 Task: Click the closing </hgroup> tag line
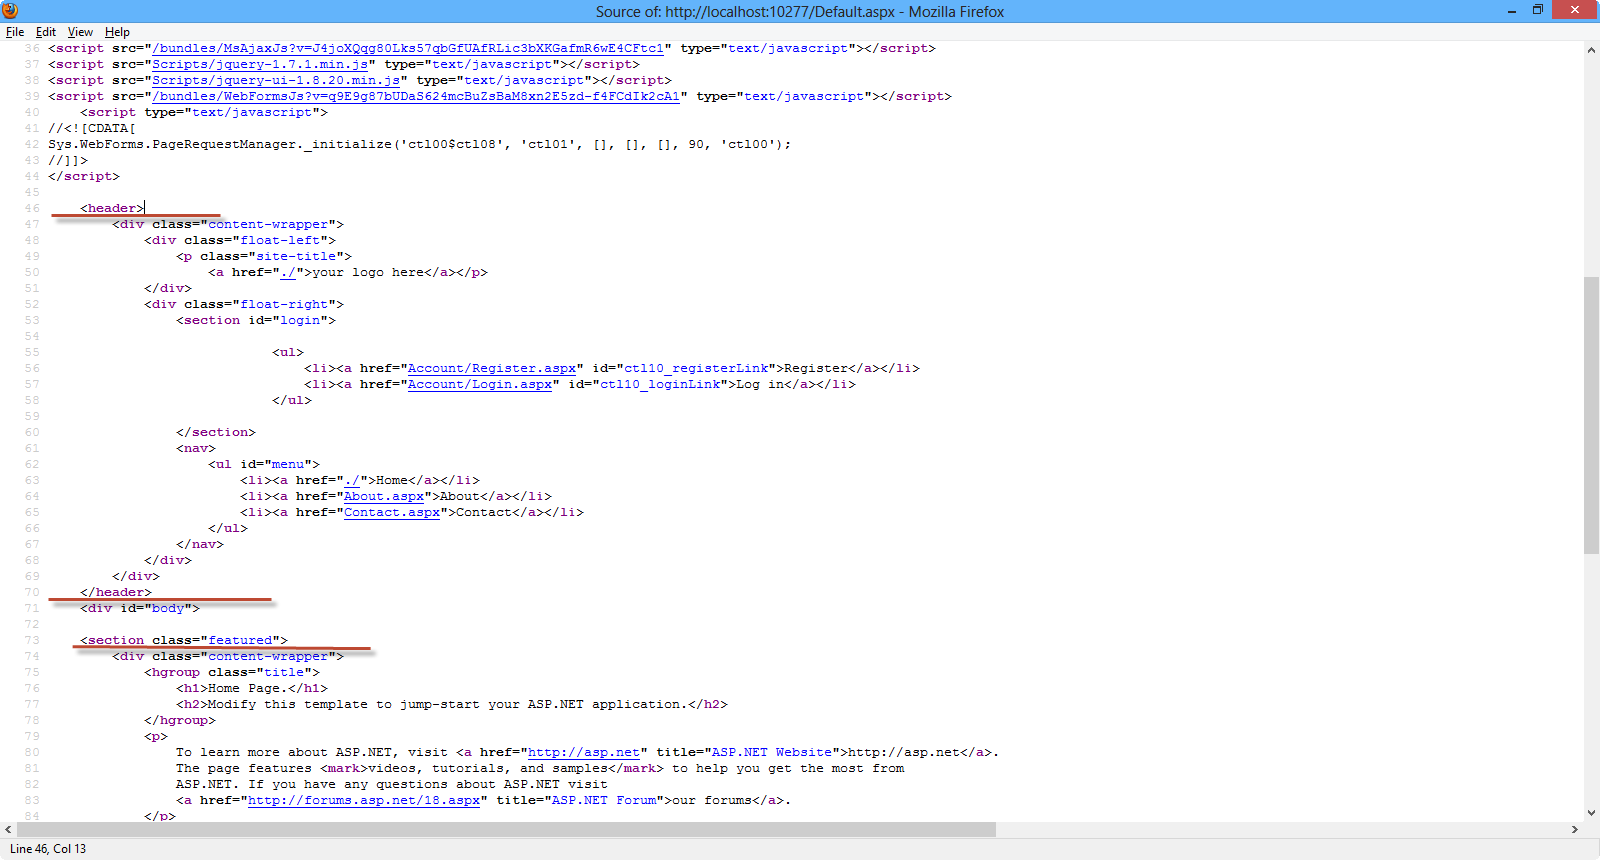click(180, 720)
